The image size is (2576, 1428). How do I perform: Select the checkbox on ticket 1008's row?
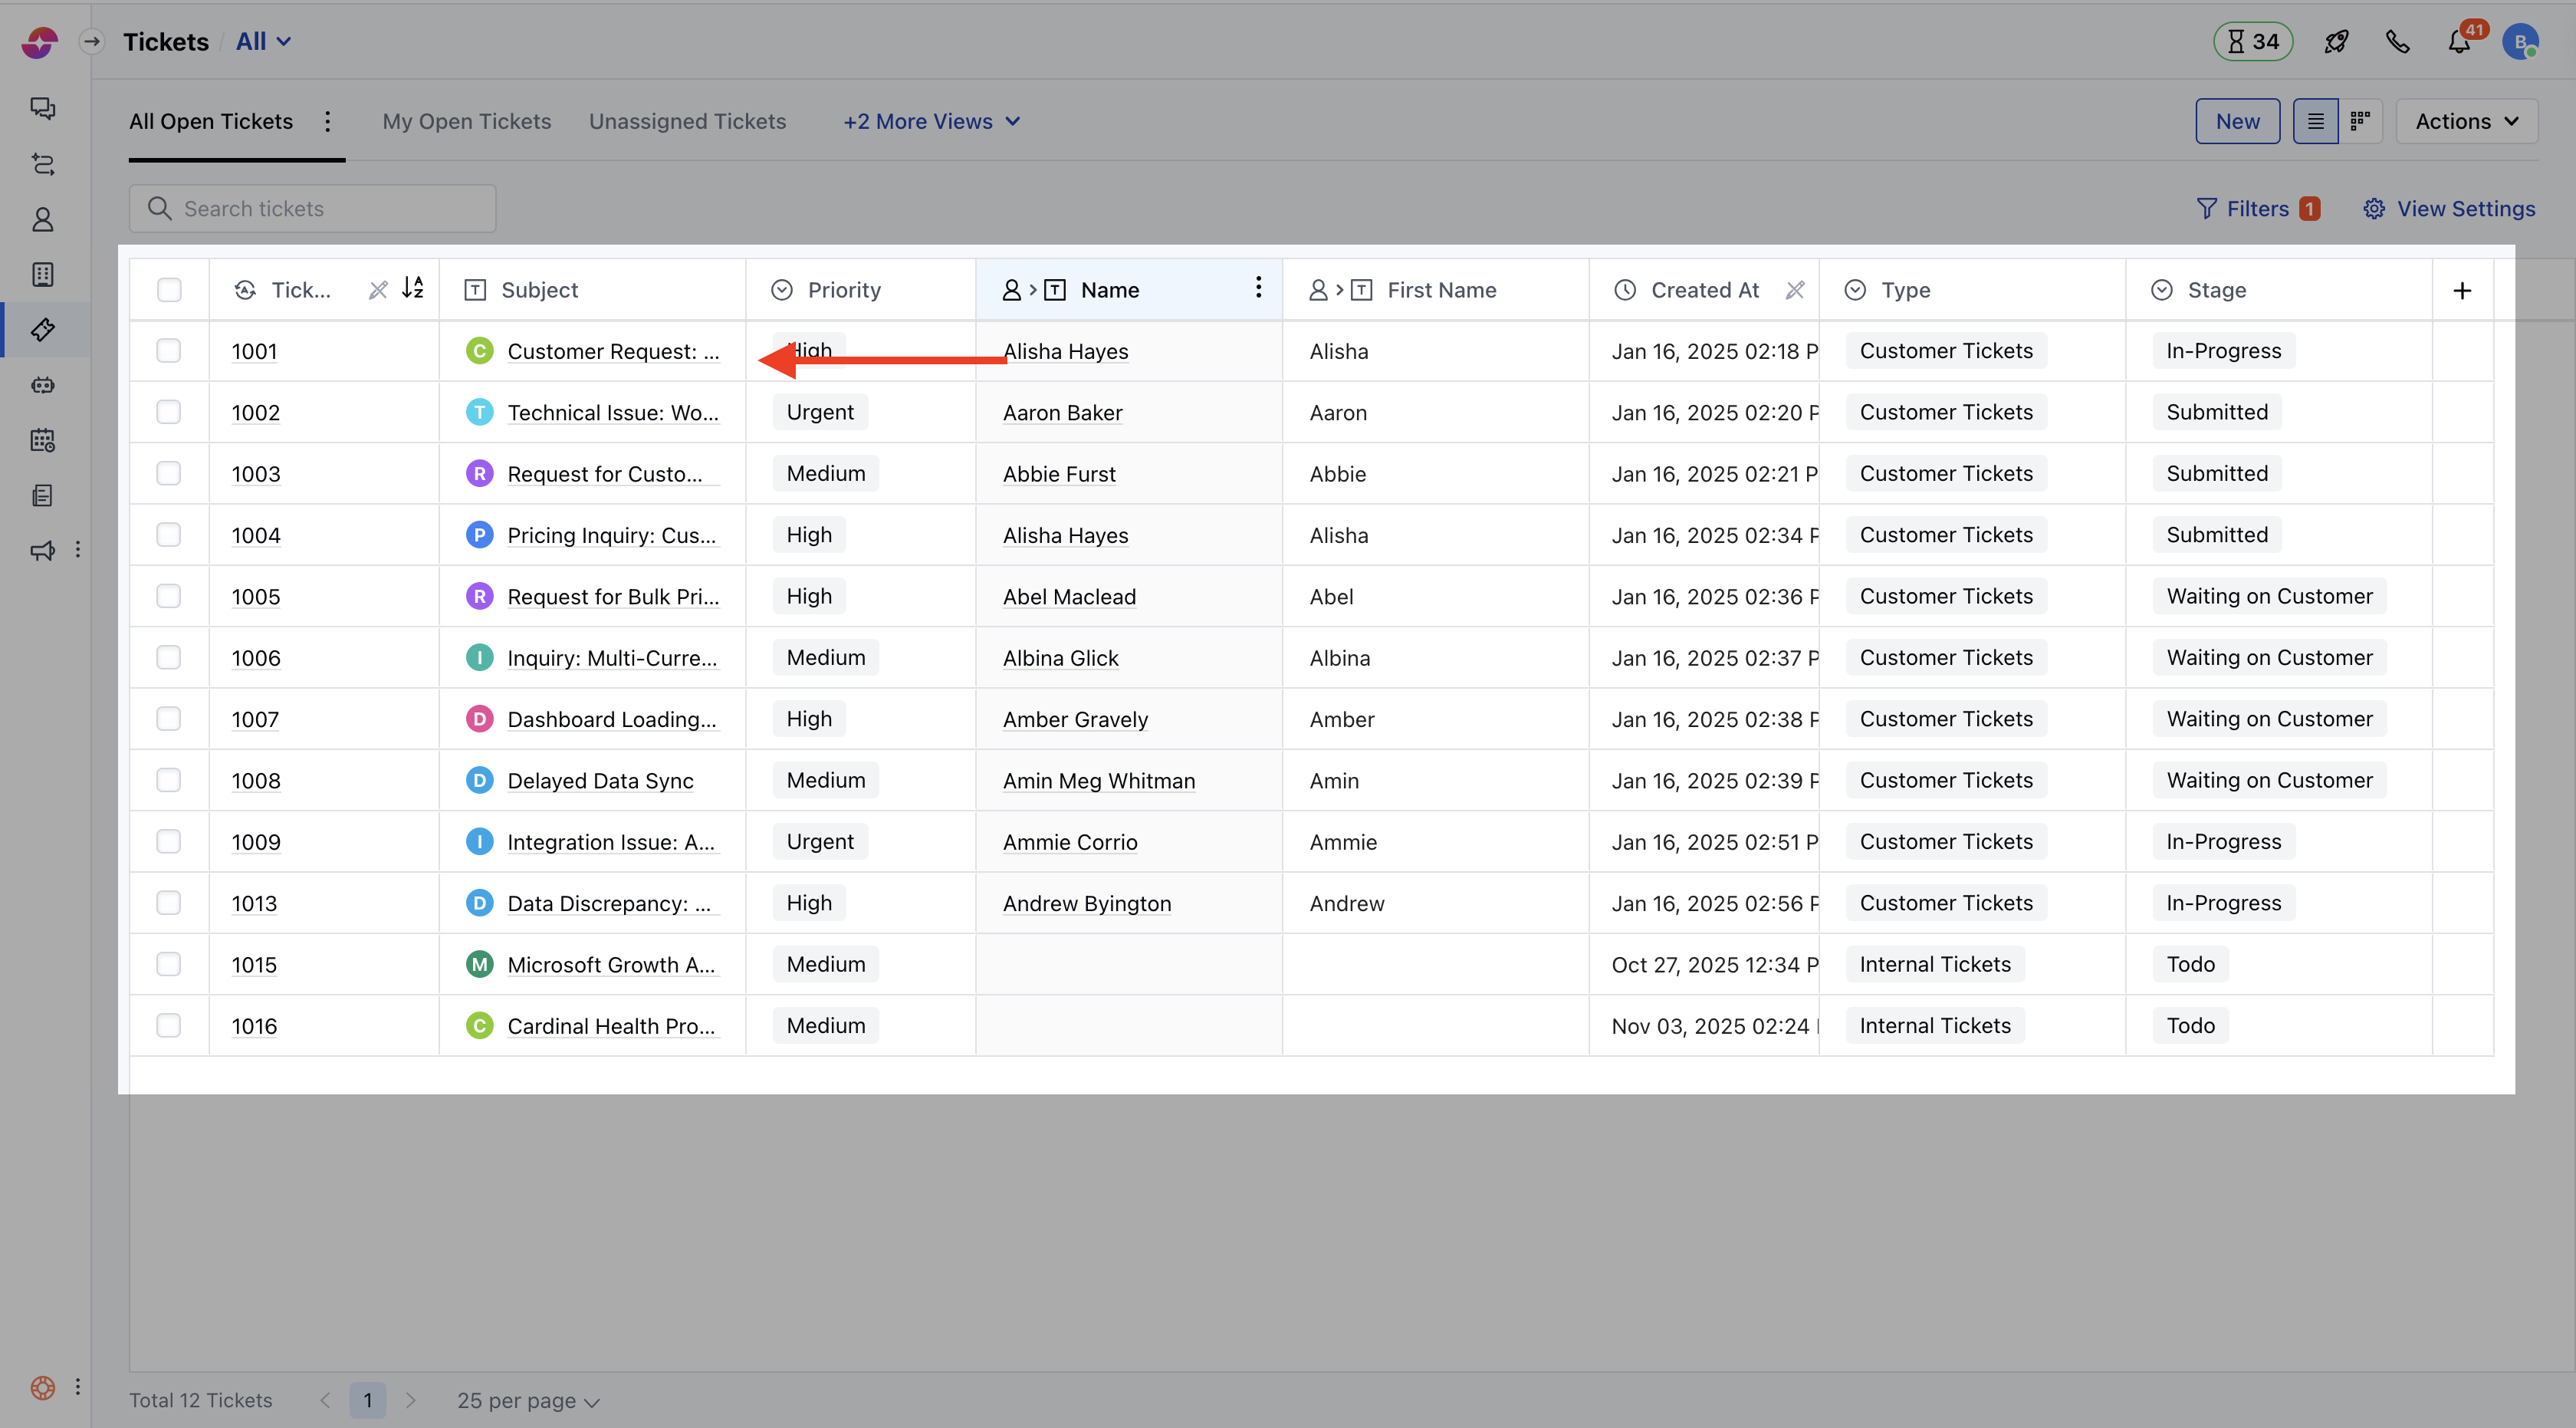169,780
